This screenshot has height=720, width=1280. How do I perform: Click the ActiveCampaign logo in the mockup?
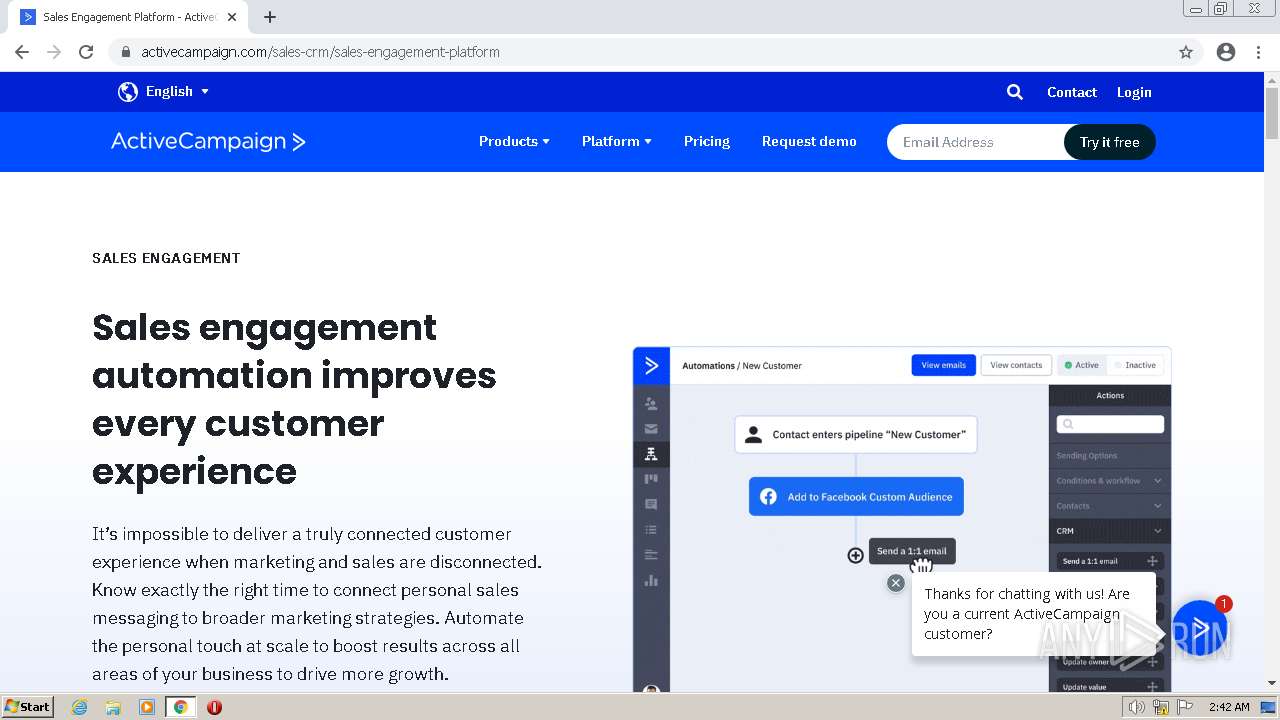pos(651,366)
